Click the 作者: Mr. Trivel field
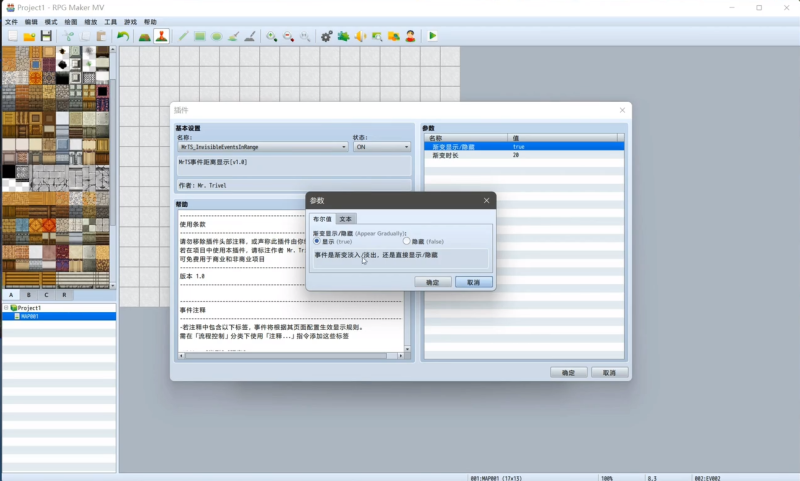The width and height of the screenshot is (800, 481). 294,186
